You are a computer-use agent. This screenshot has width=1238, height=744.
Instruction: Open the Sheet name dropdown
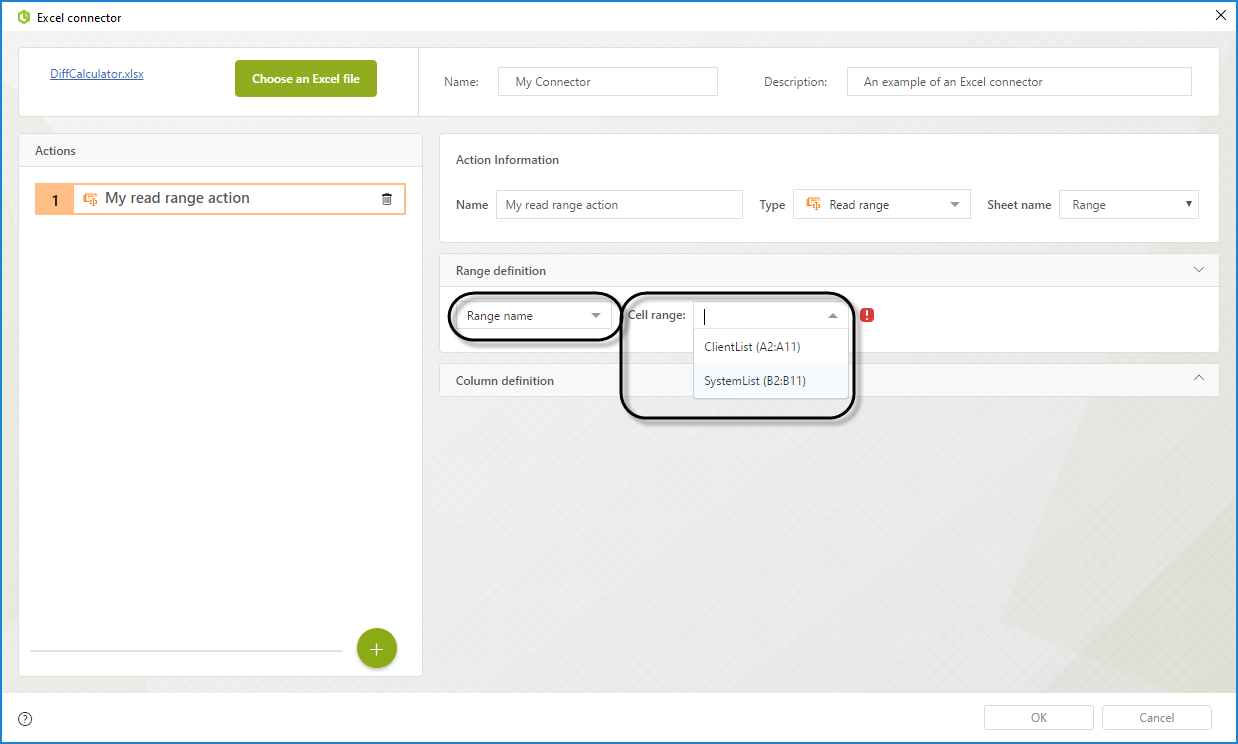(x=1128, y=205)
